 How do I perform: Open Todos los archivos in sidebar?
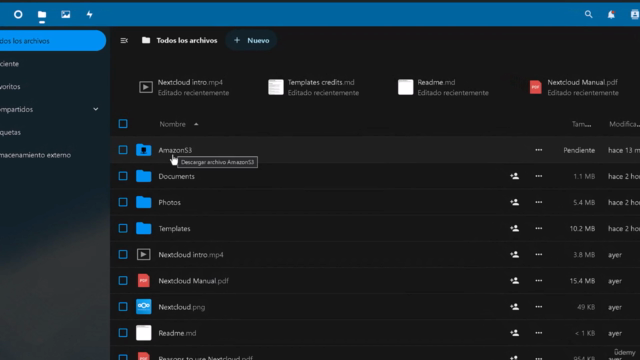coord(52,41)
